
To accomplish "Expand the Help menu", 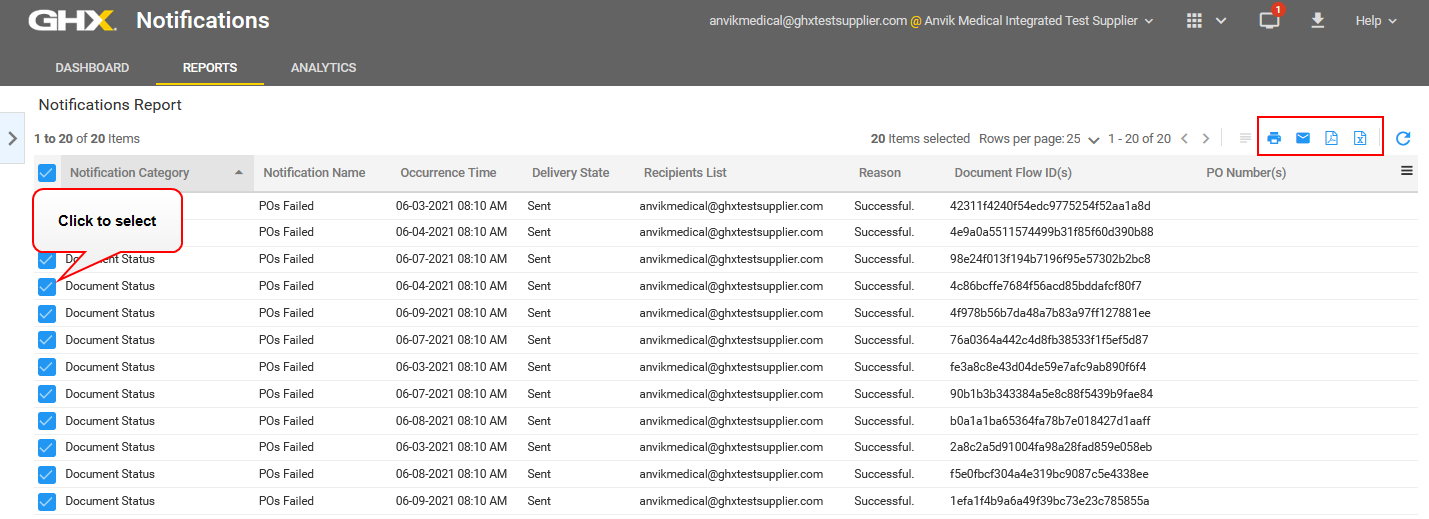I will coord(1375,21).
